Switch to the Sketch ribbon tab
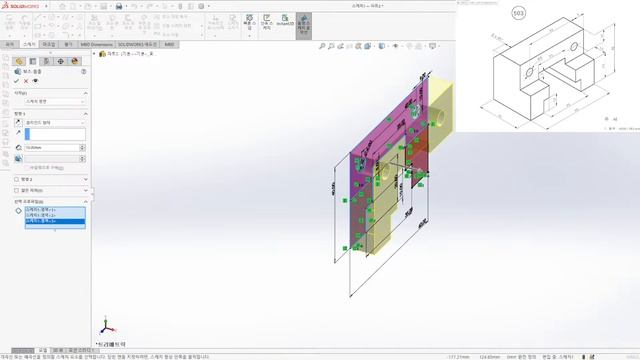This screenshot has width=640, height=360. coord(29,44)
